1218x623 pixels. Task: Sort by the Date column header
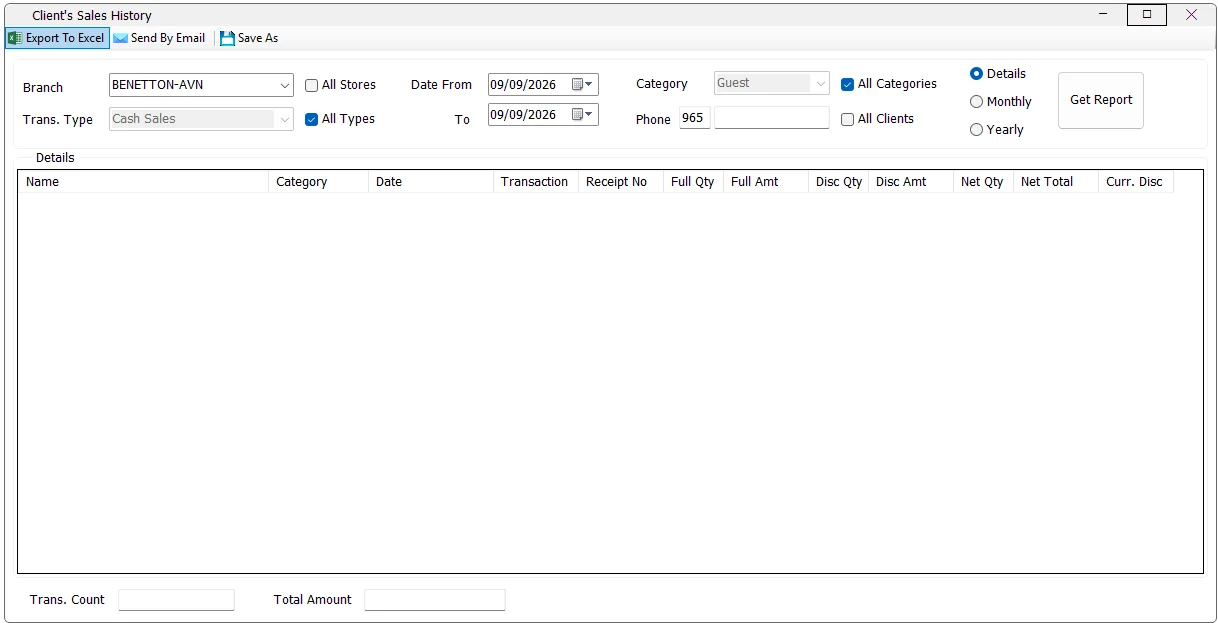coord(431,182)
